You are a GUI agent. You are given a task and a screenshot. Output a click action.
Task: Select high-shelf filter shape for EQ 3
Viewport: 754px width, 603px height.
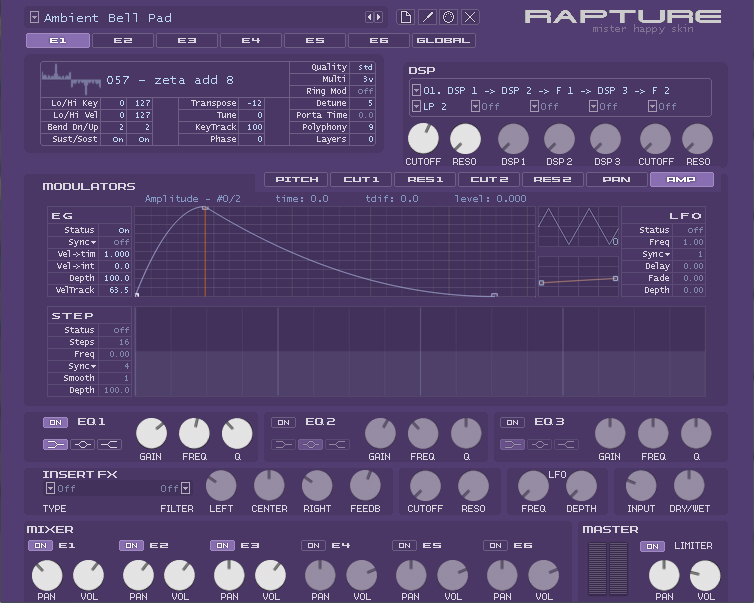click(567, 444)
